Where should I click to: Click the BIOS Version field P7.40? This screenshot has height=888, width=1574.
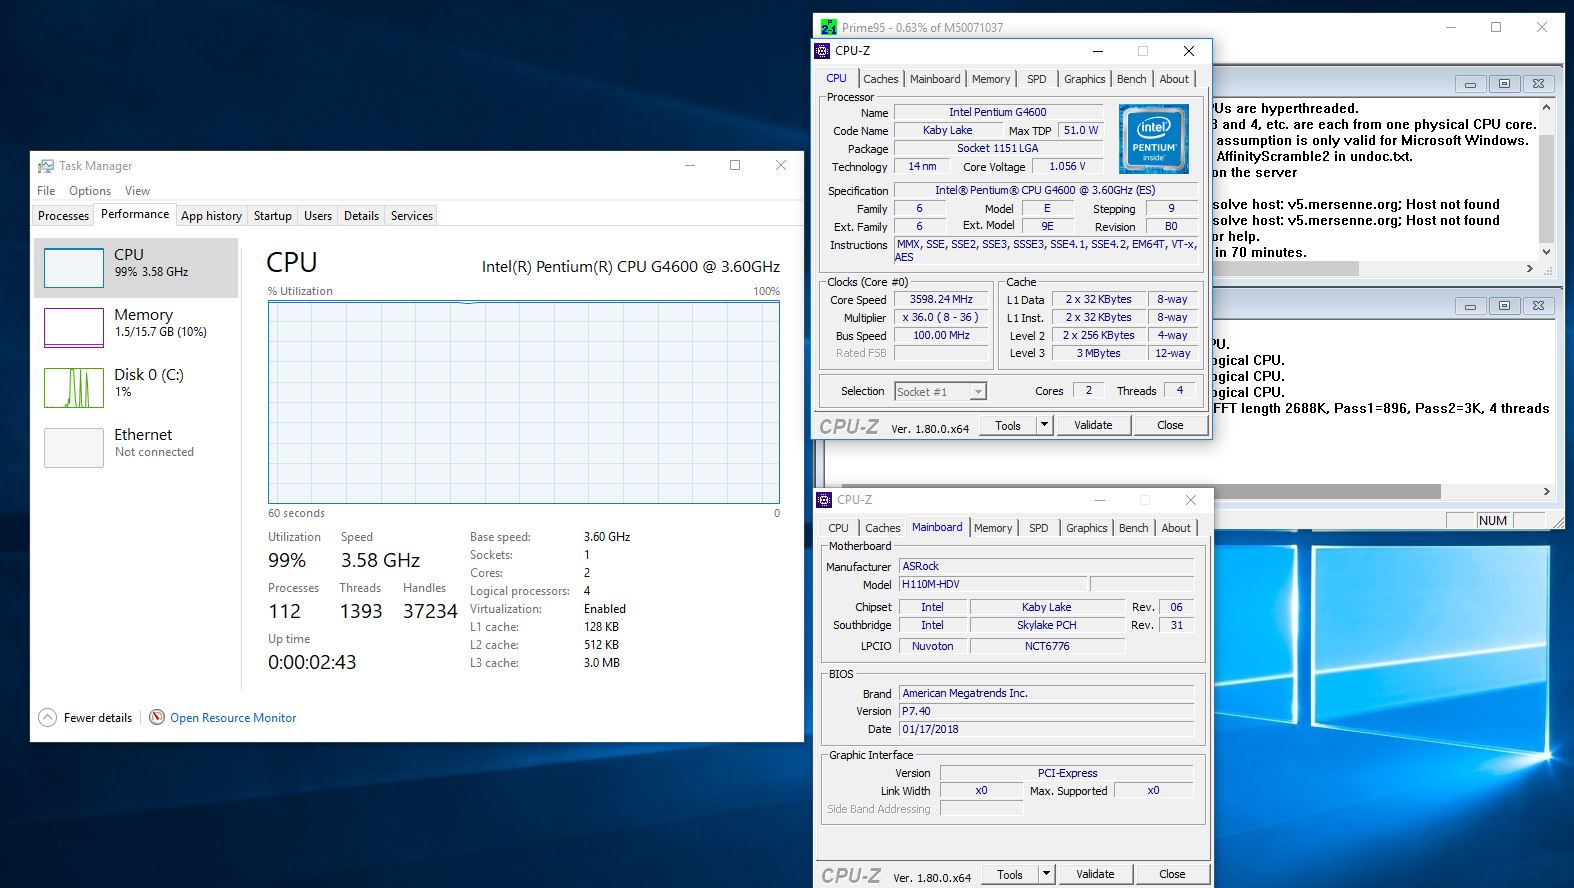point(1047,711)
